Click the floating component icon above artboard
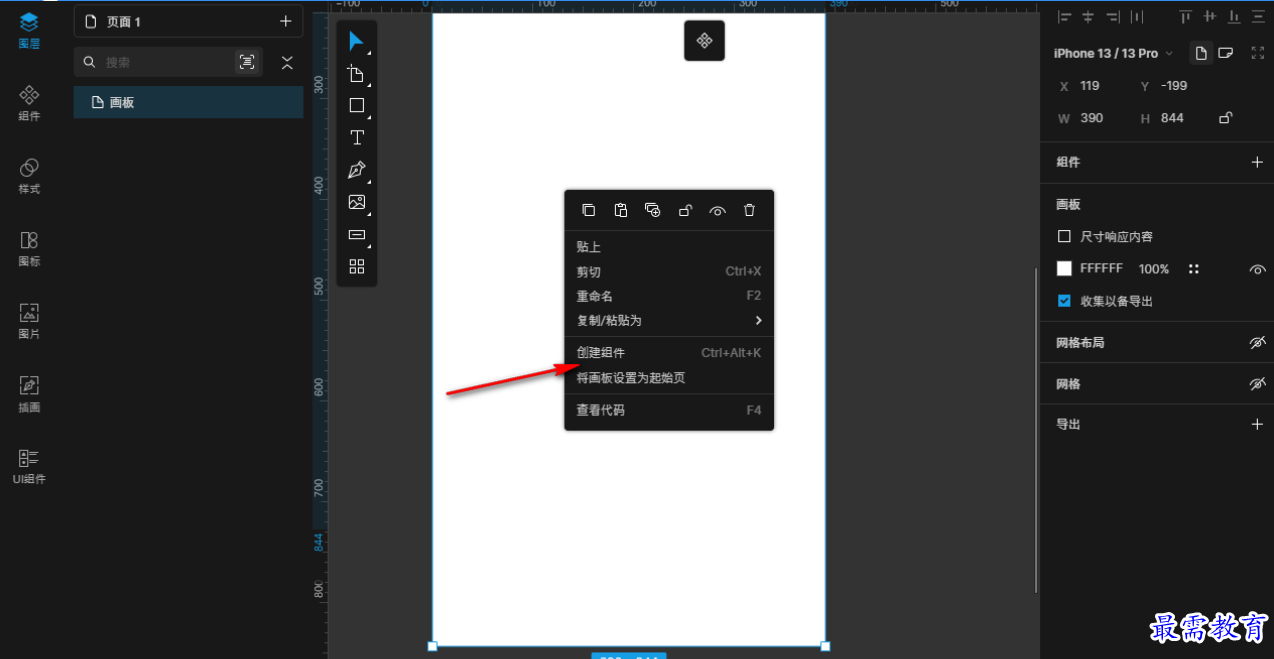This screenshot has width=1274, height=659. pos(704,40)
